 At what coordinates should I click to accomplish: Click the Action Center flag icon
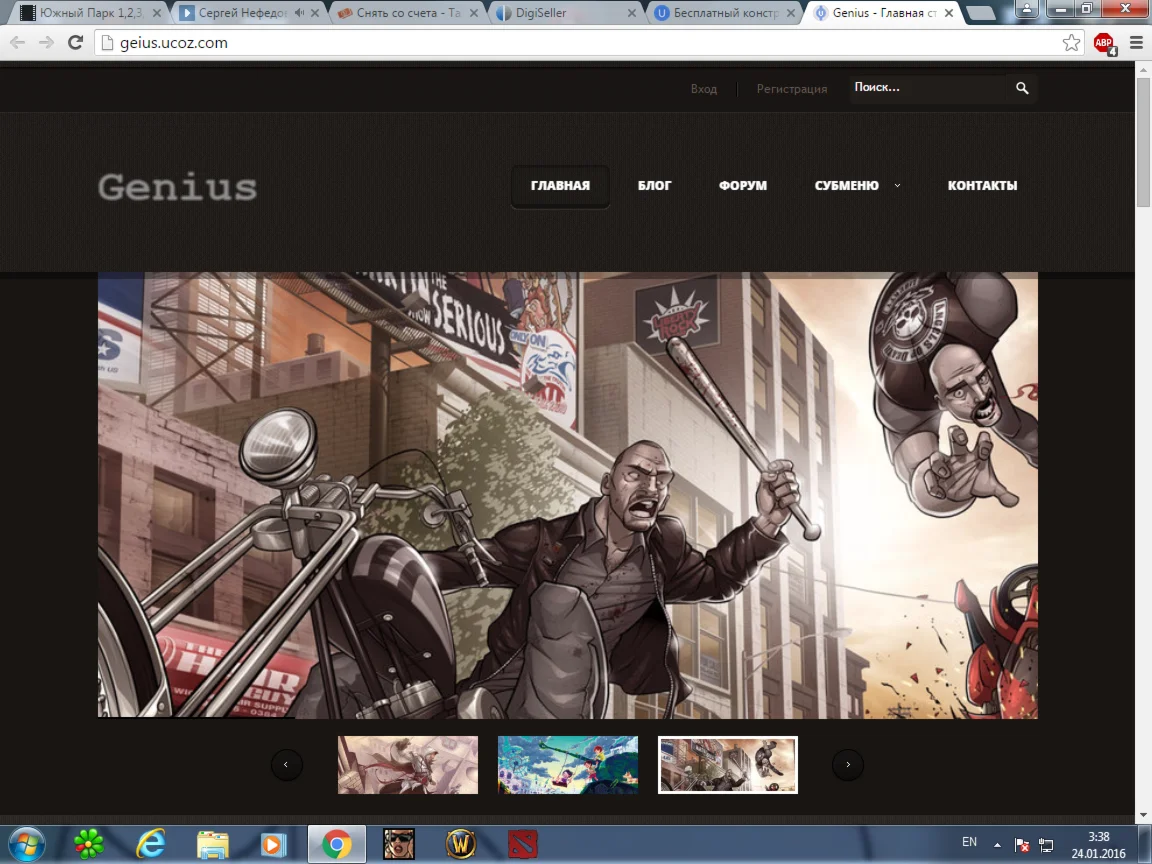1021,845
